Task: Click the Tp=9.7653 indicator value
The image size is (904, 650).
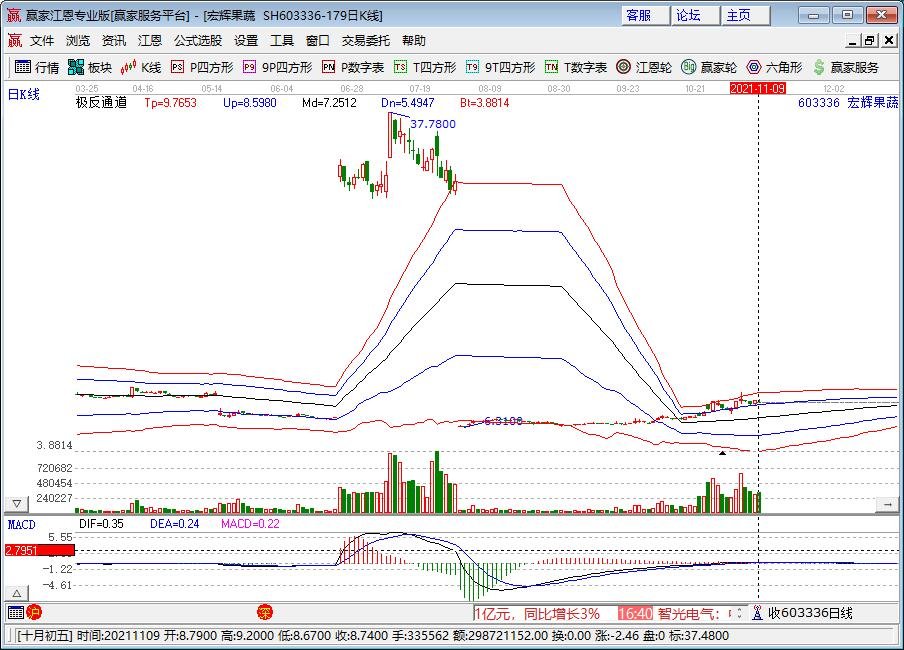Action: point(170,103)
